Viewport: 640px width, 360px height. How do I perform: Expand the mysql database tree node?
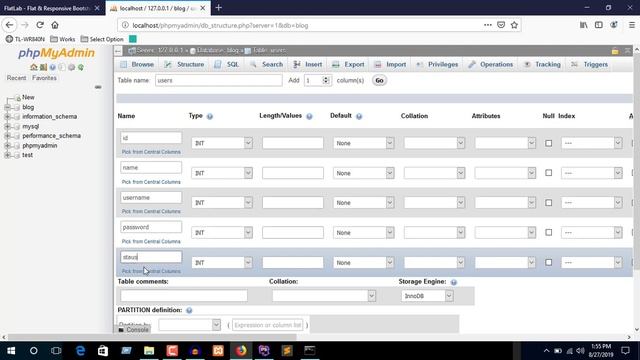coord(7,126)
